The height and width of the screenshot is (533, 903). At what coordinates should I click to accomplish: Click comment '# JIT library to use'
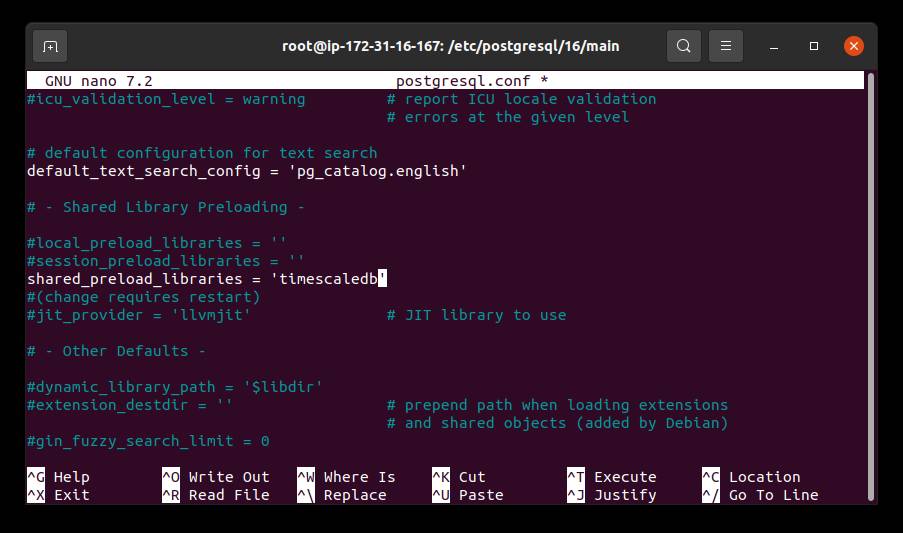[x=476, y=315]
